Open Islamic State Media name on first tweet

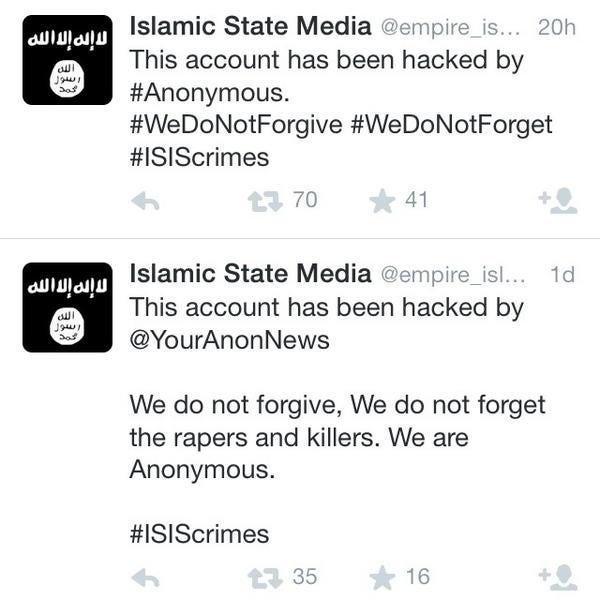click(251, 26)
